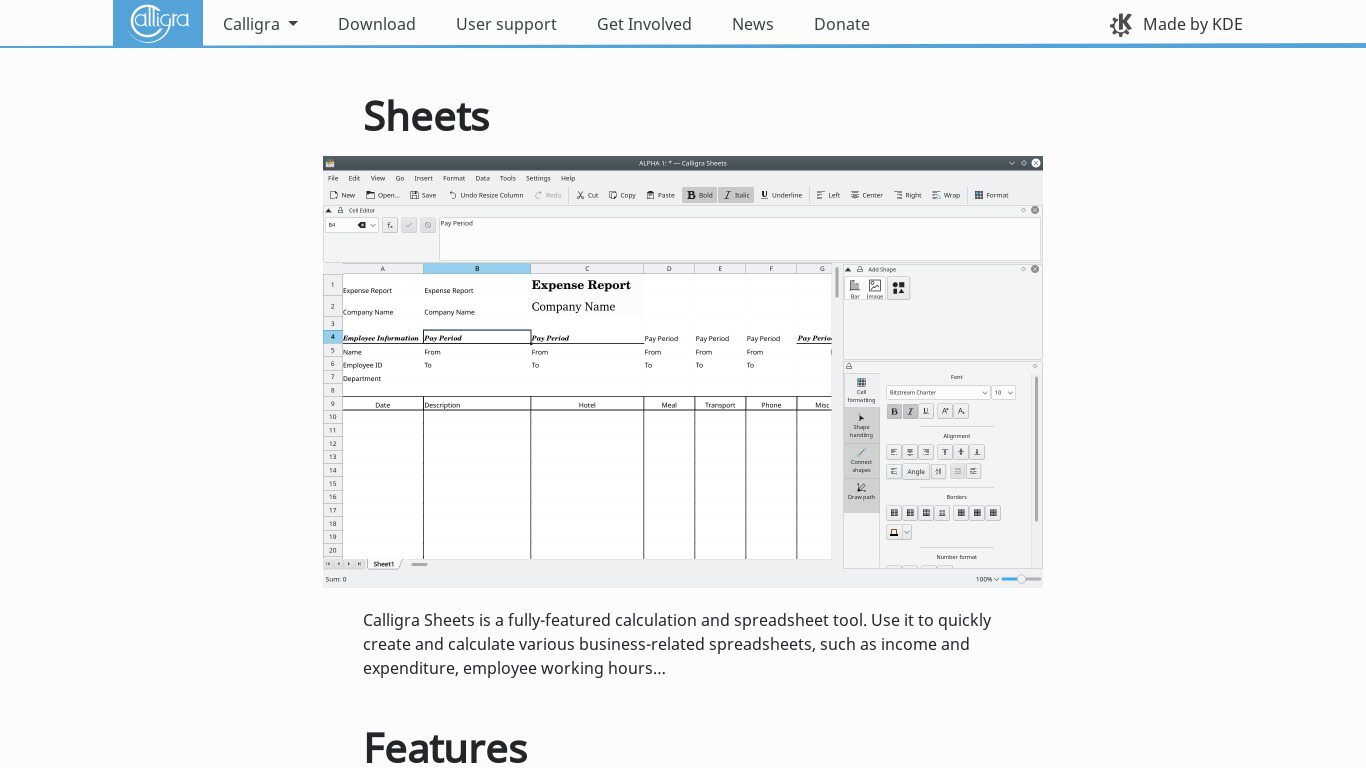Viewport: 1366px width, 768px height.
Task: Click the Image icon in Add Shape
Action: (x=875, y=288)
